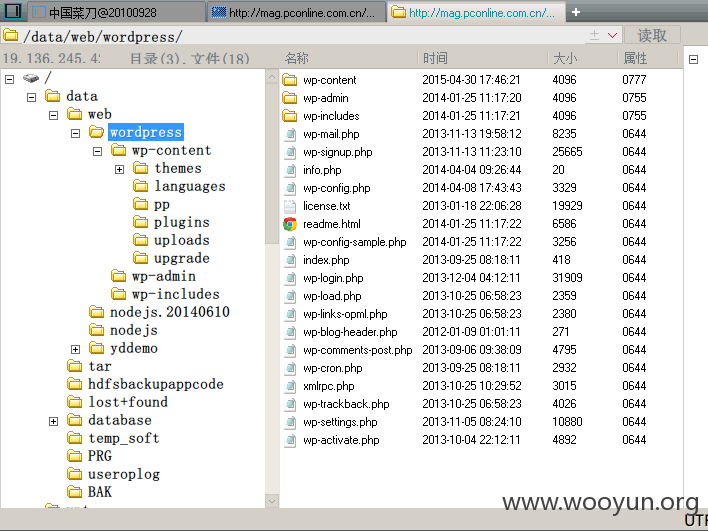Viewport: 708px width, 531px height.
Task: Select the wp-blog-header.php file name
Action: coord(350,332)
